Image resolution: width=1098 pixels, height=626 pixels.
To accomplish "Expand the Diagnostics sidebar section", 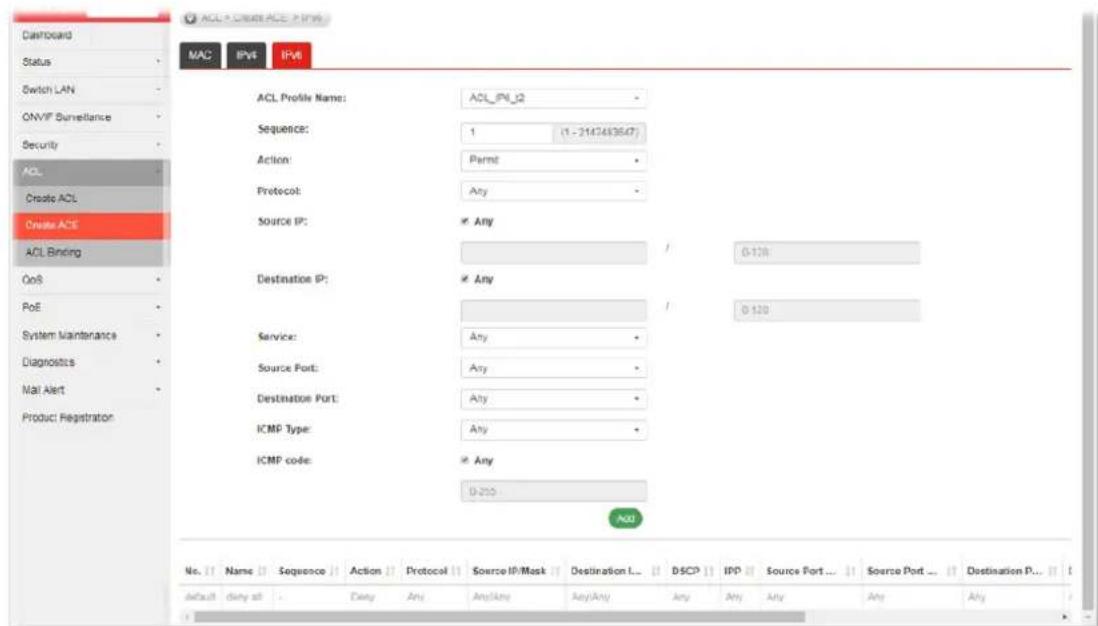I will tap(90, 363).
